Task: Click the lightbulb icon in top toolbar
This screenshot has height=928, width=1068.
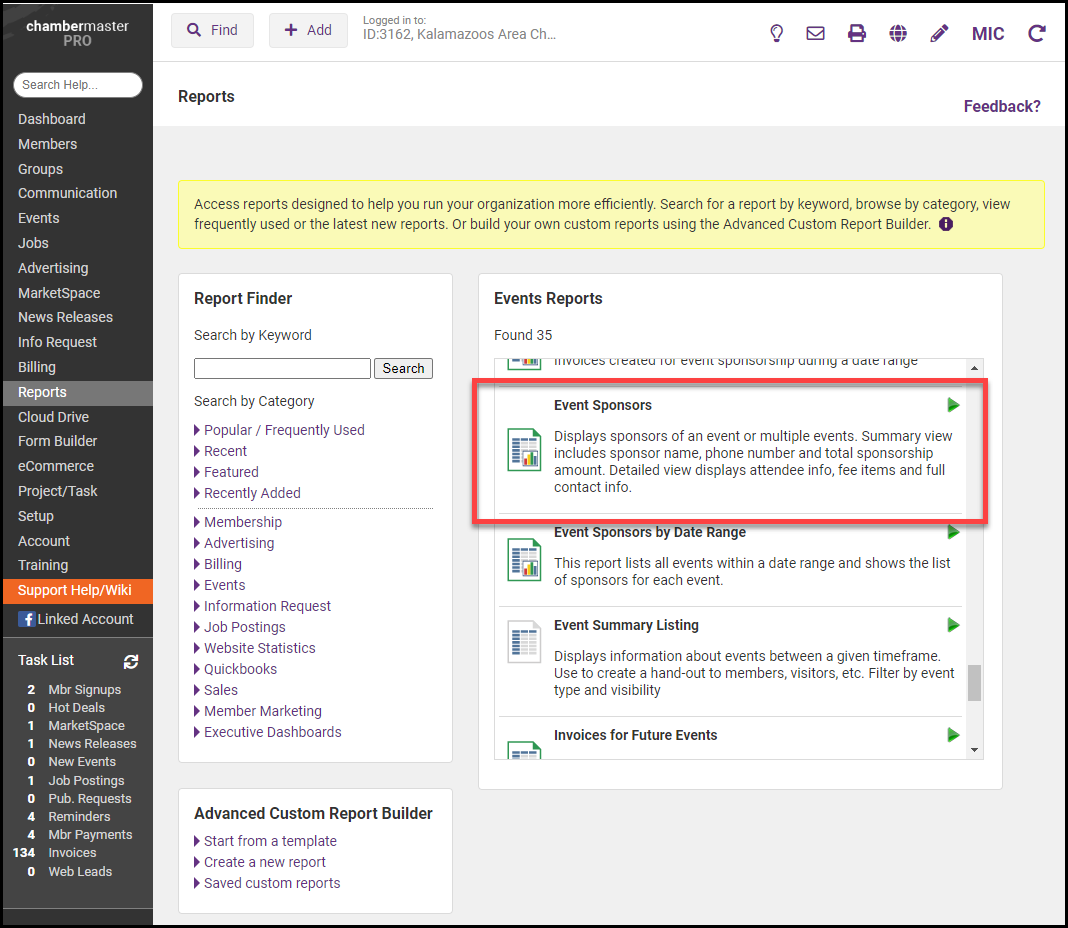Action: pyautogui.click(x=776, y=33)
